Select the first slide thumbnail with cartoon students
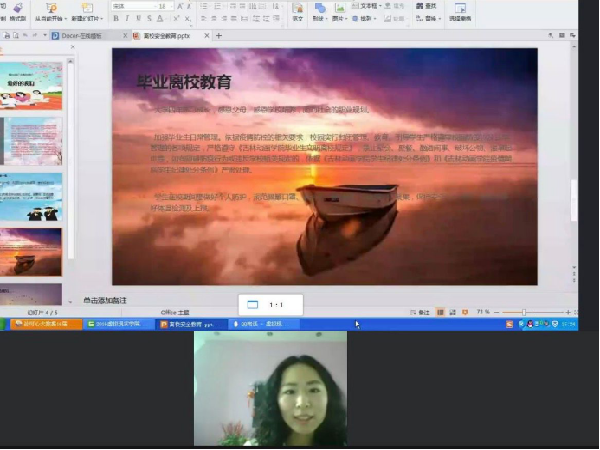The height and width of the screenshot is (450, 600). 31,86
